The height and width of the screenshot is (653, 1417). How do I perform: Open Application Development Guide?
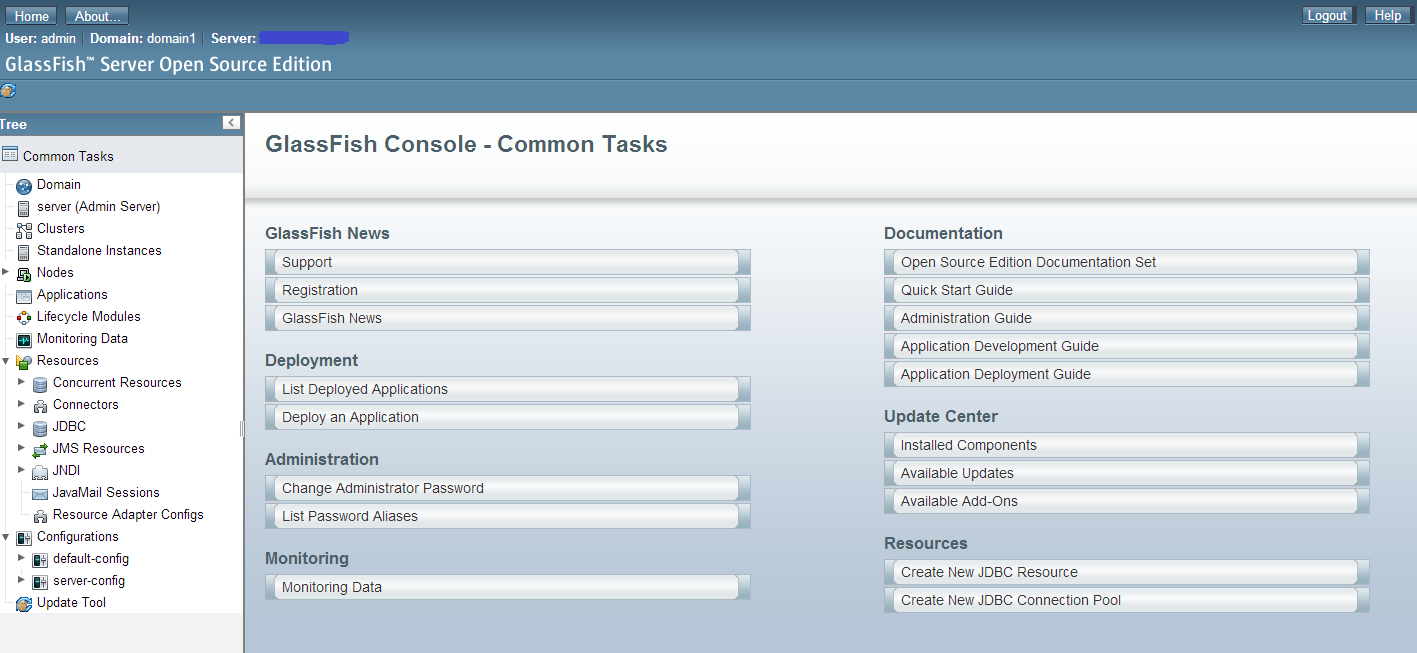pos(1127,346)
